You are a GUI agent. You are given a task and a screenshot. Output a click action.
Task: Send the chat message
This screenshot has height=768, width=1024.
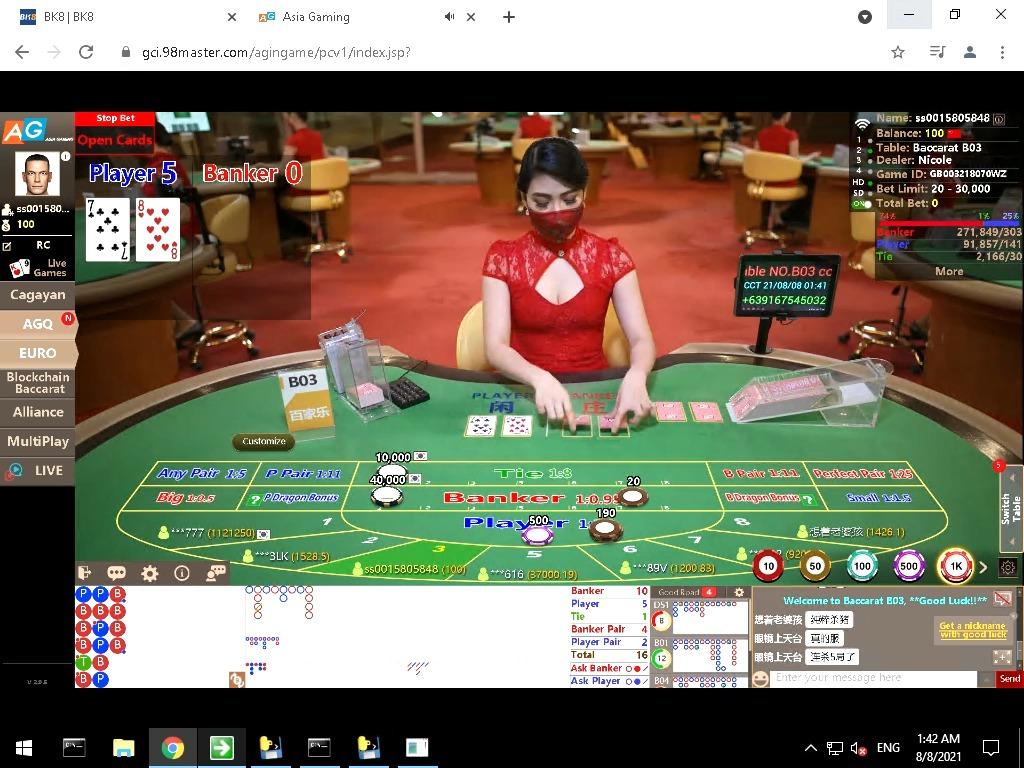pos(1009,679)
